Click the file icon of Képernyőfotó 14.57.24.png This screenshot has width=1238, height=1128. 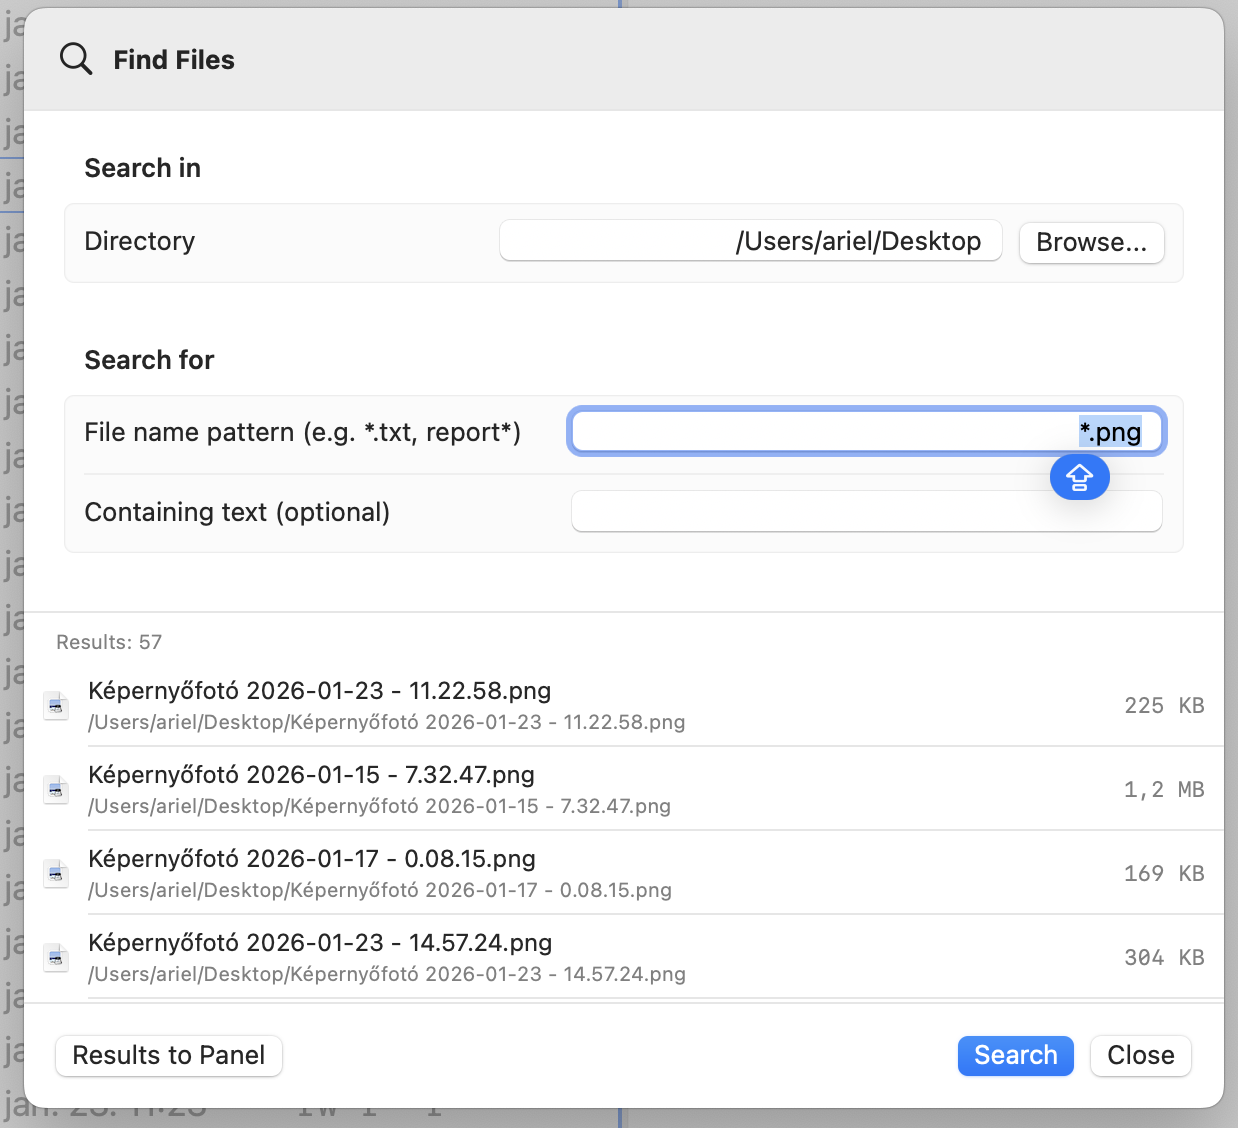[56, 957]
